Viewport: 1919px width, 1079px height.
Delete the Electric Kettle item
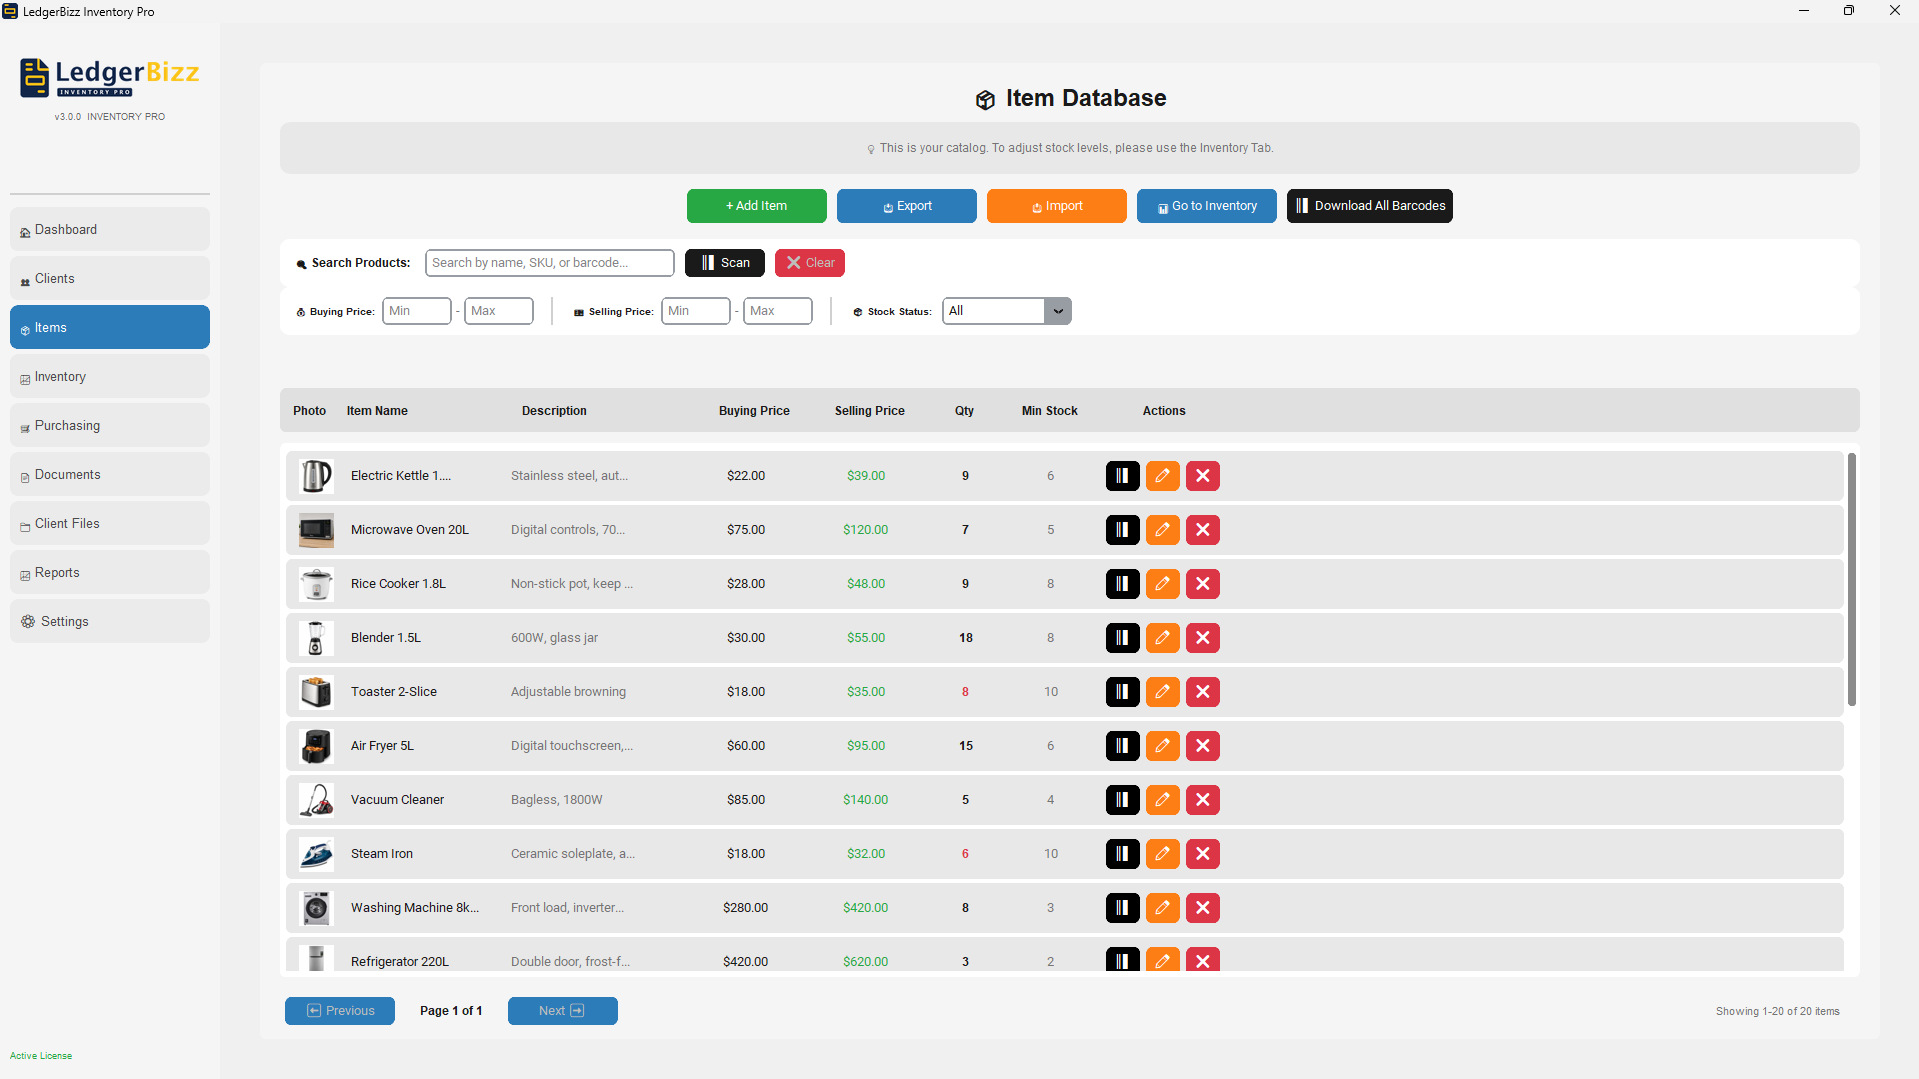pyautogui.click(x=1202, y=476)
